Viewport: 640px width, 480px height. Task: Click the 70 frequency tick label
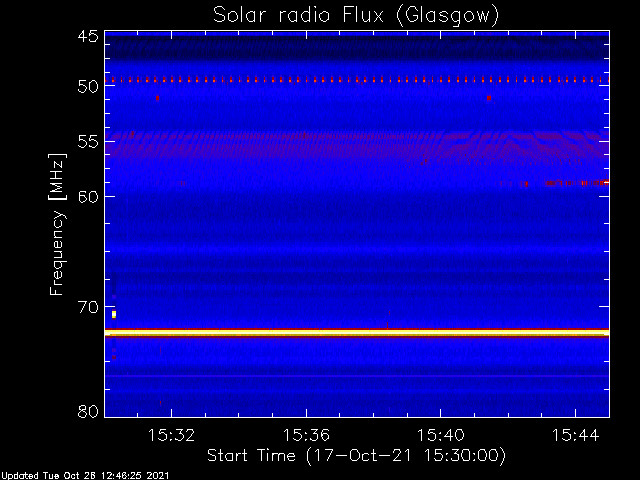point(88,307)
